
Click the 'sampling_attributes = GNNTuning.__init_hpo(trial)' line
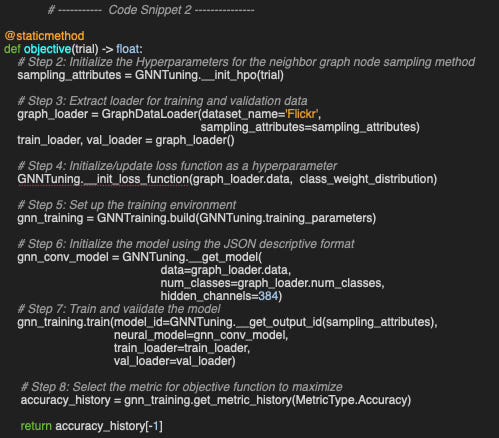(151, 75)
